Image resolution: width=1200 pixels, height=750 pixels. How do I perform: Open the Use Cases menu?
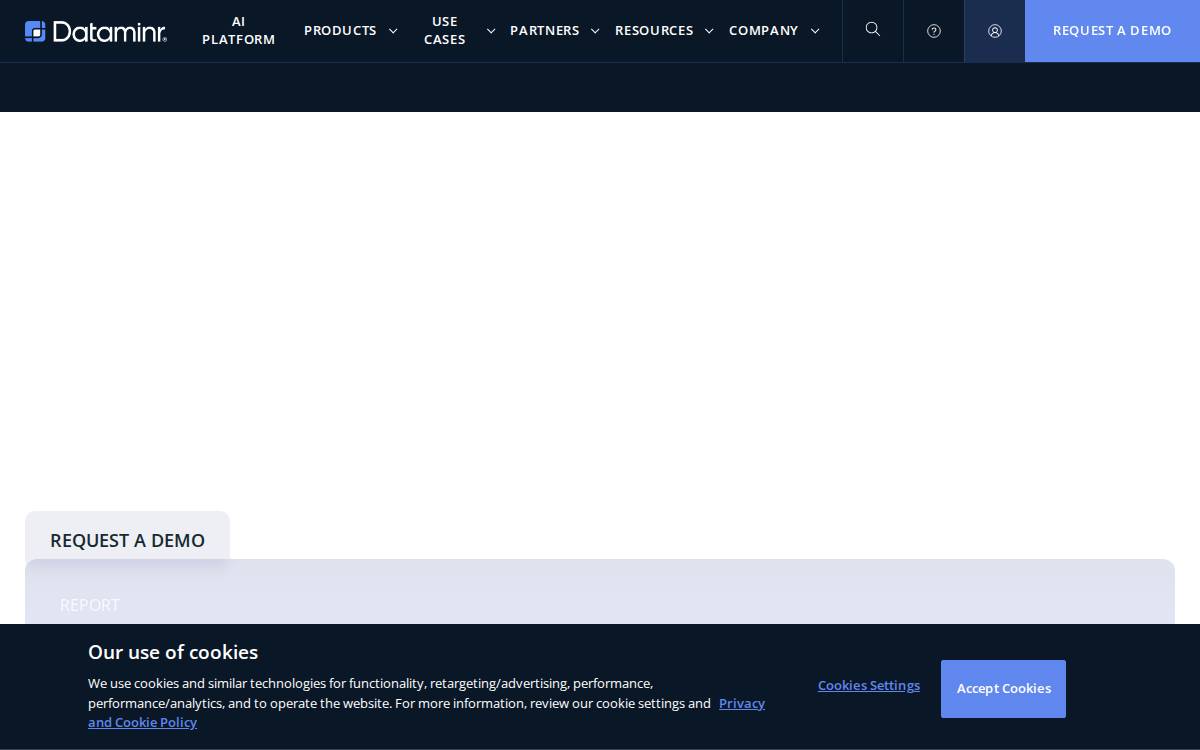click(445, 30)
